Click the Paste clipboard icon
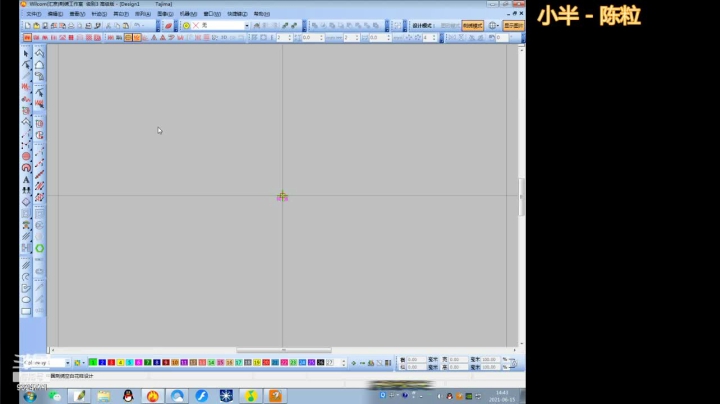Viewport: 720px width, 404px height. click(x=126, y=26)
